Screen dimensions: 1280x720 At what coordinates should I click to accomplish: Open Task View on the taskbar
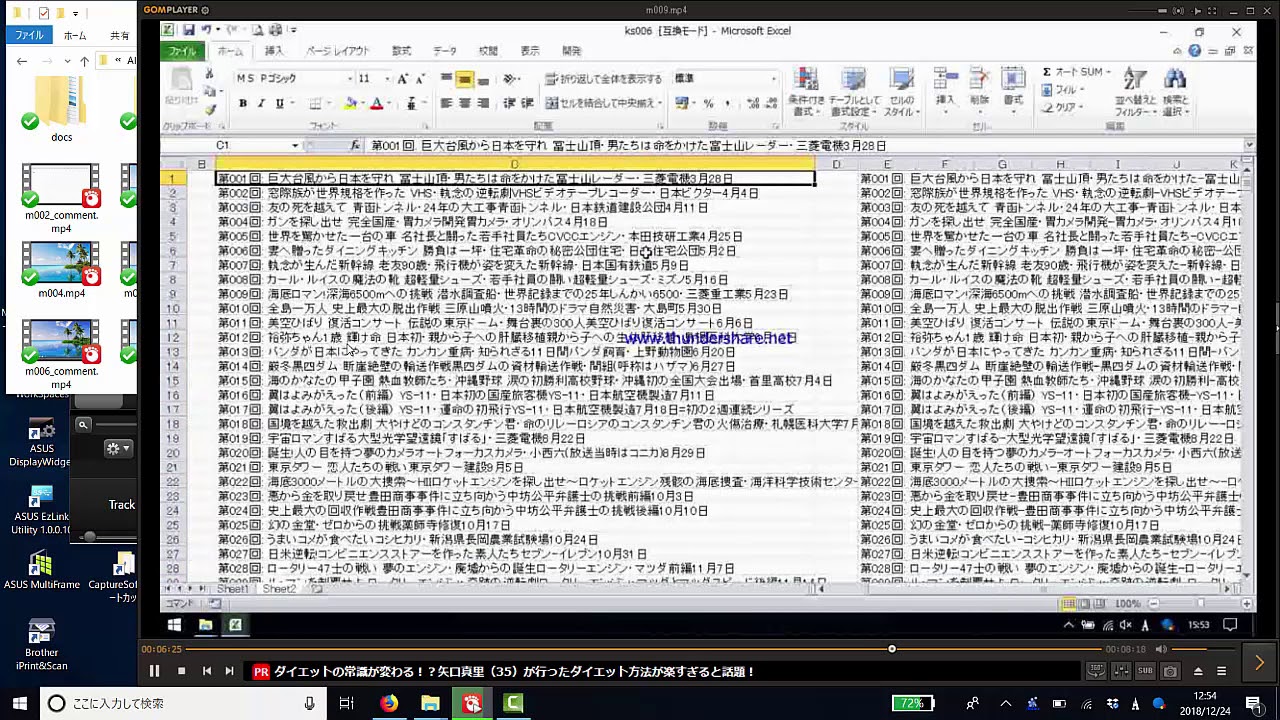(x=346, y=703)
